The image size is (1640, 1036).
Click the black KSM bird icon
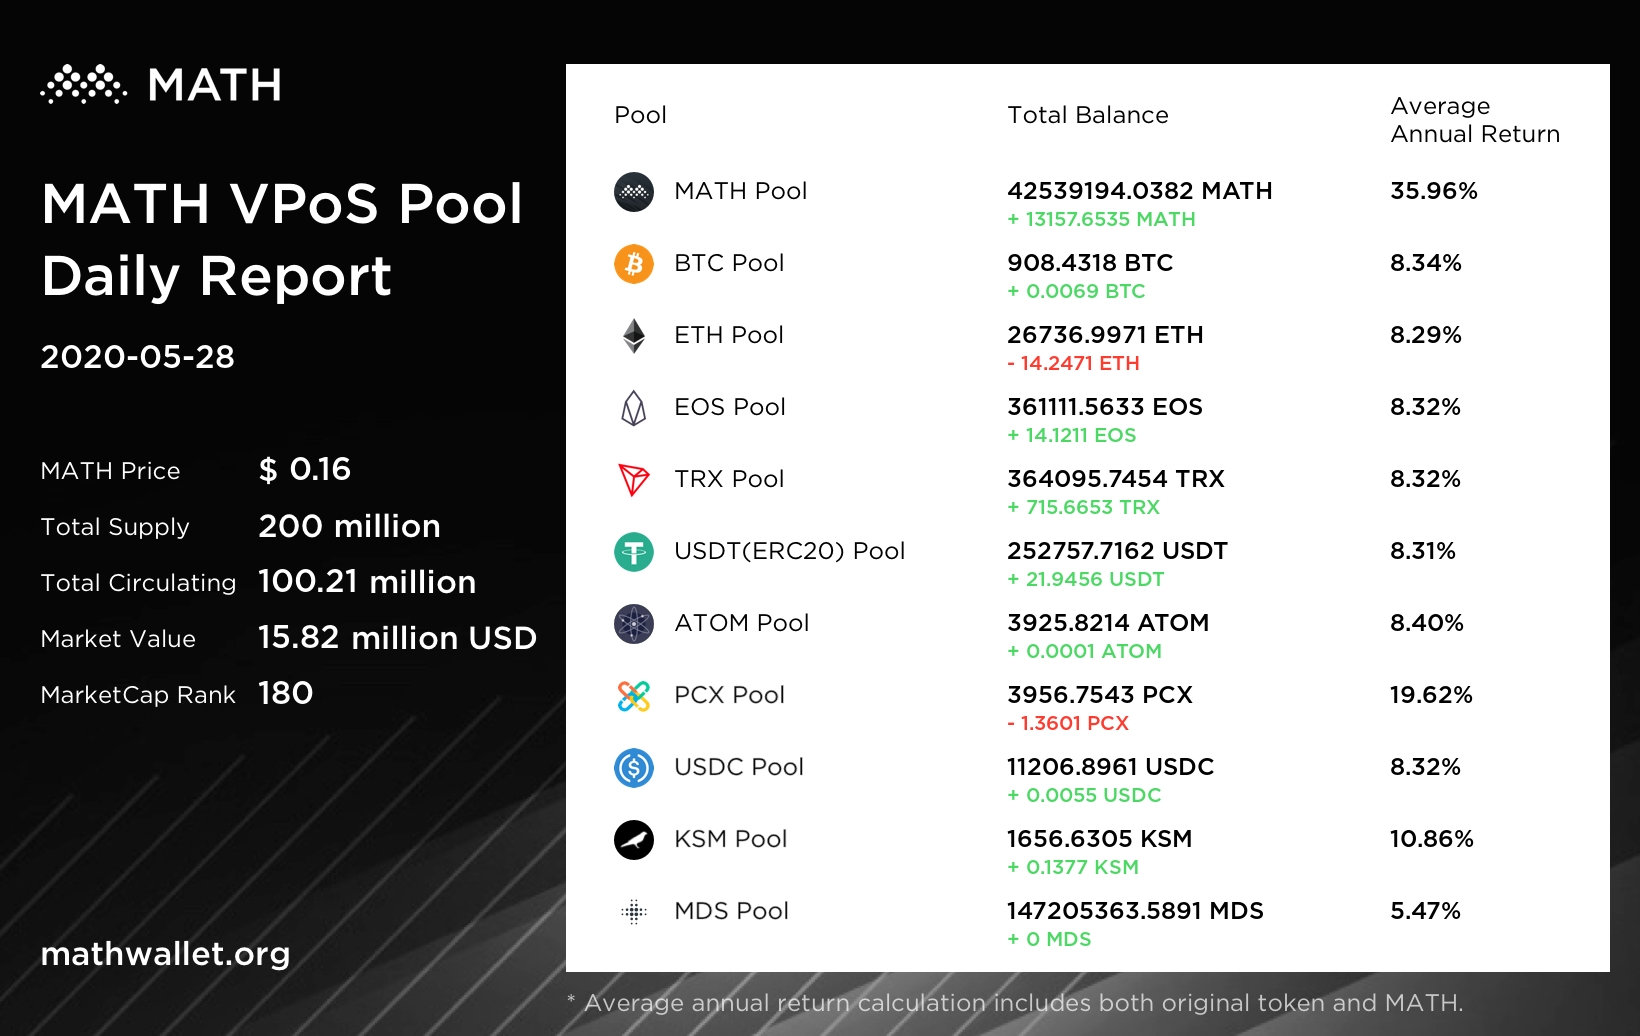[634, 840]
